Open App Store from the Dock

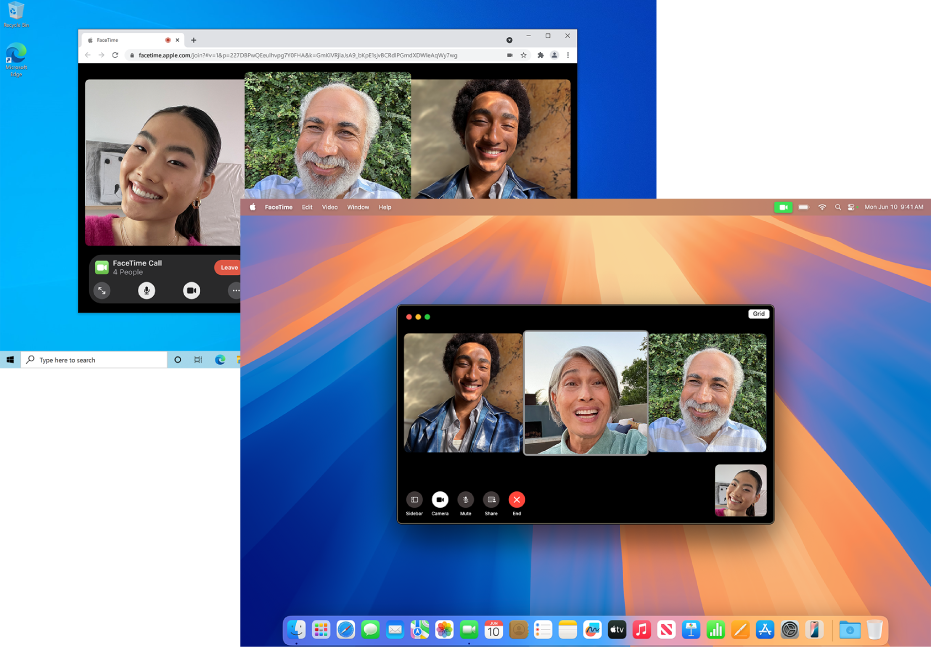[x=765, y=629]
